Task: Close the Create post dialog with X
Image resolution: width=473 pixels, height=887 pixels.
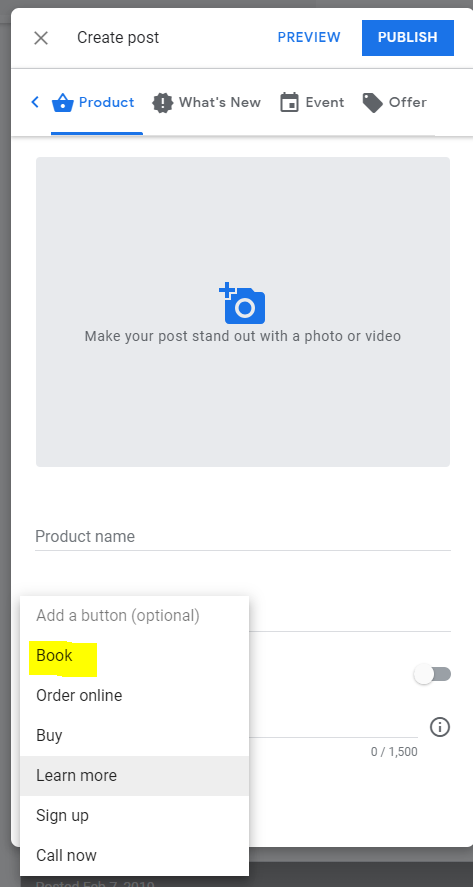Action: tap(41, 38)
